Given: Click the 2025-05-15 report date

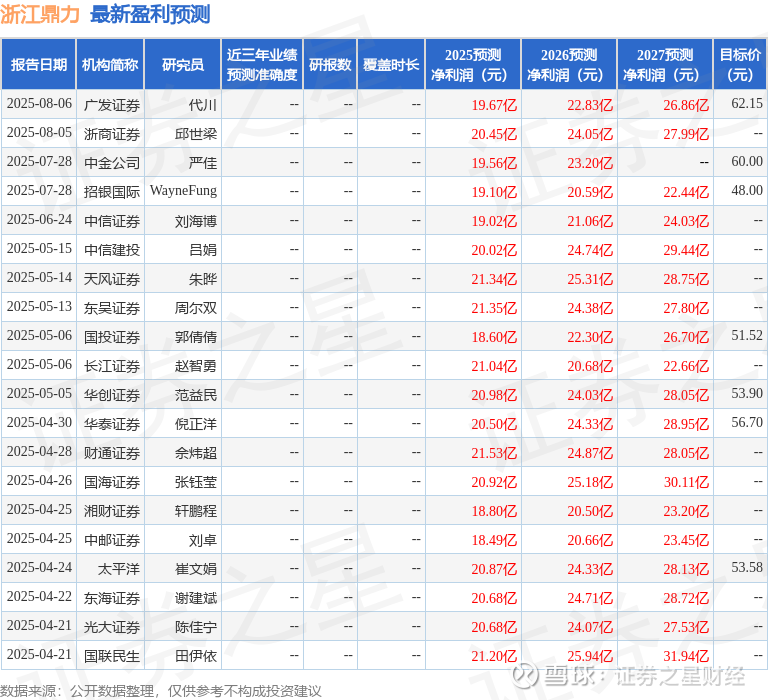Looking at the screenshot, I should tap(39, 248).
